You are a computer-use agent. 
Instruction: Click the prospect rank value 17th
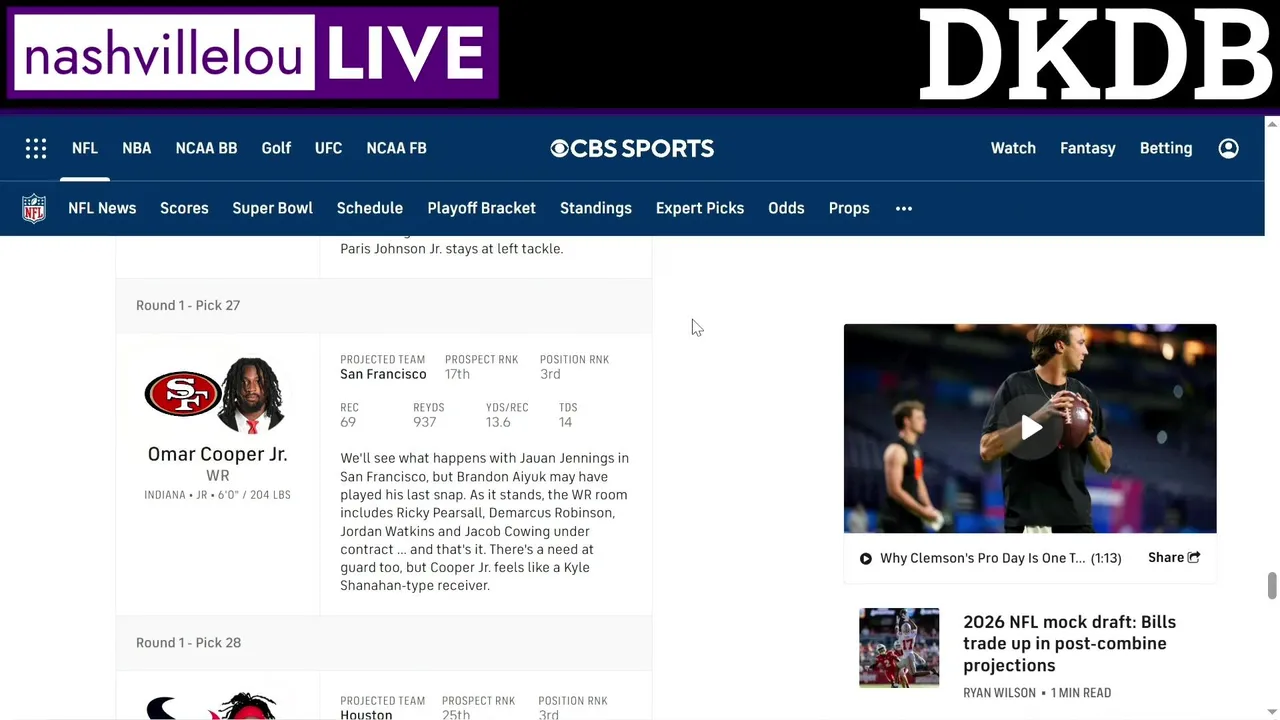point(457,374)
